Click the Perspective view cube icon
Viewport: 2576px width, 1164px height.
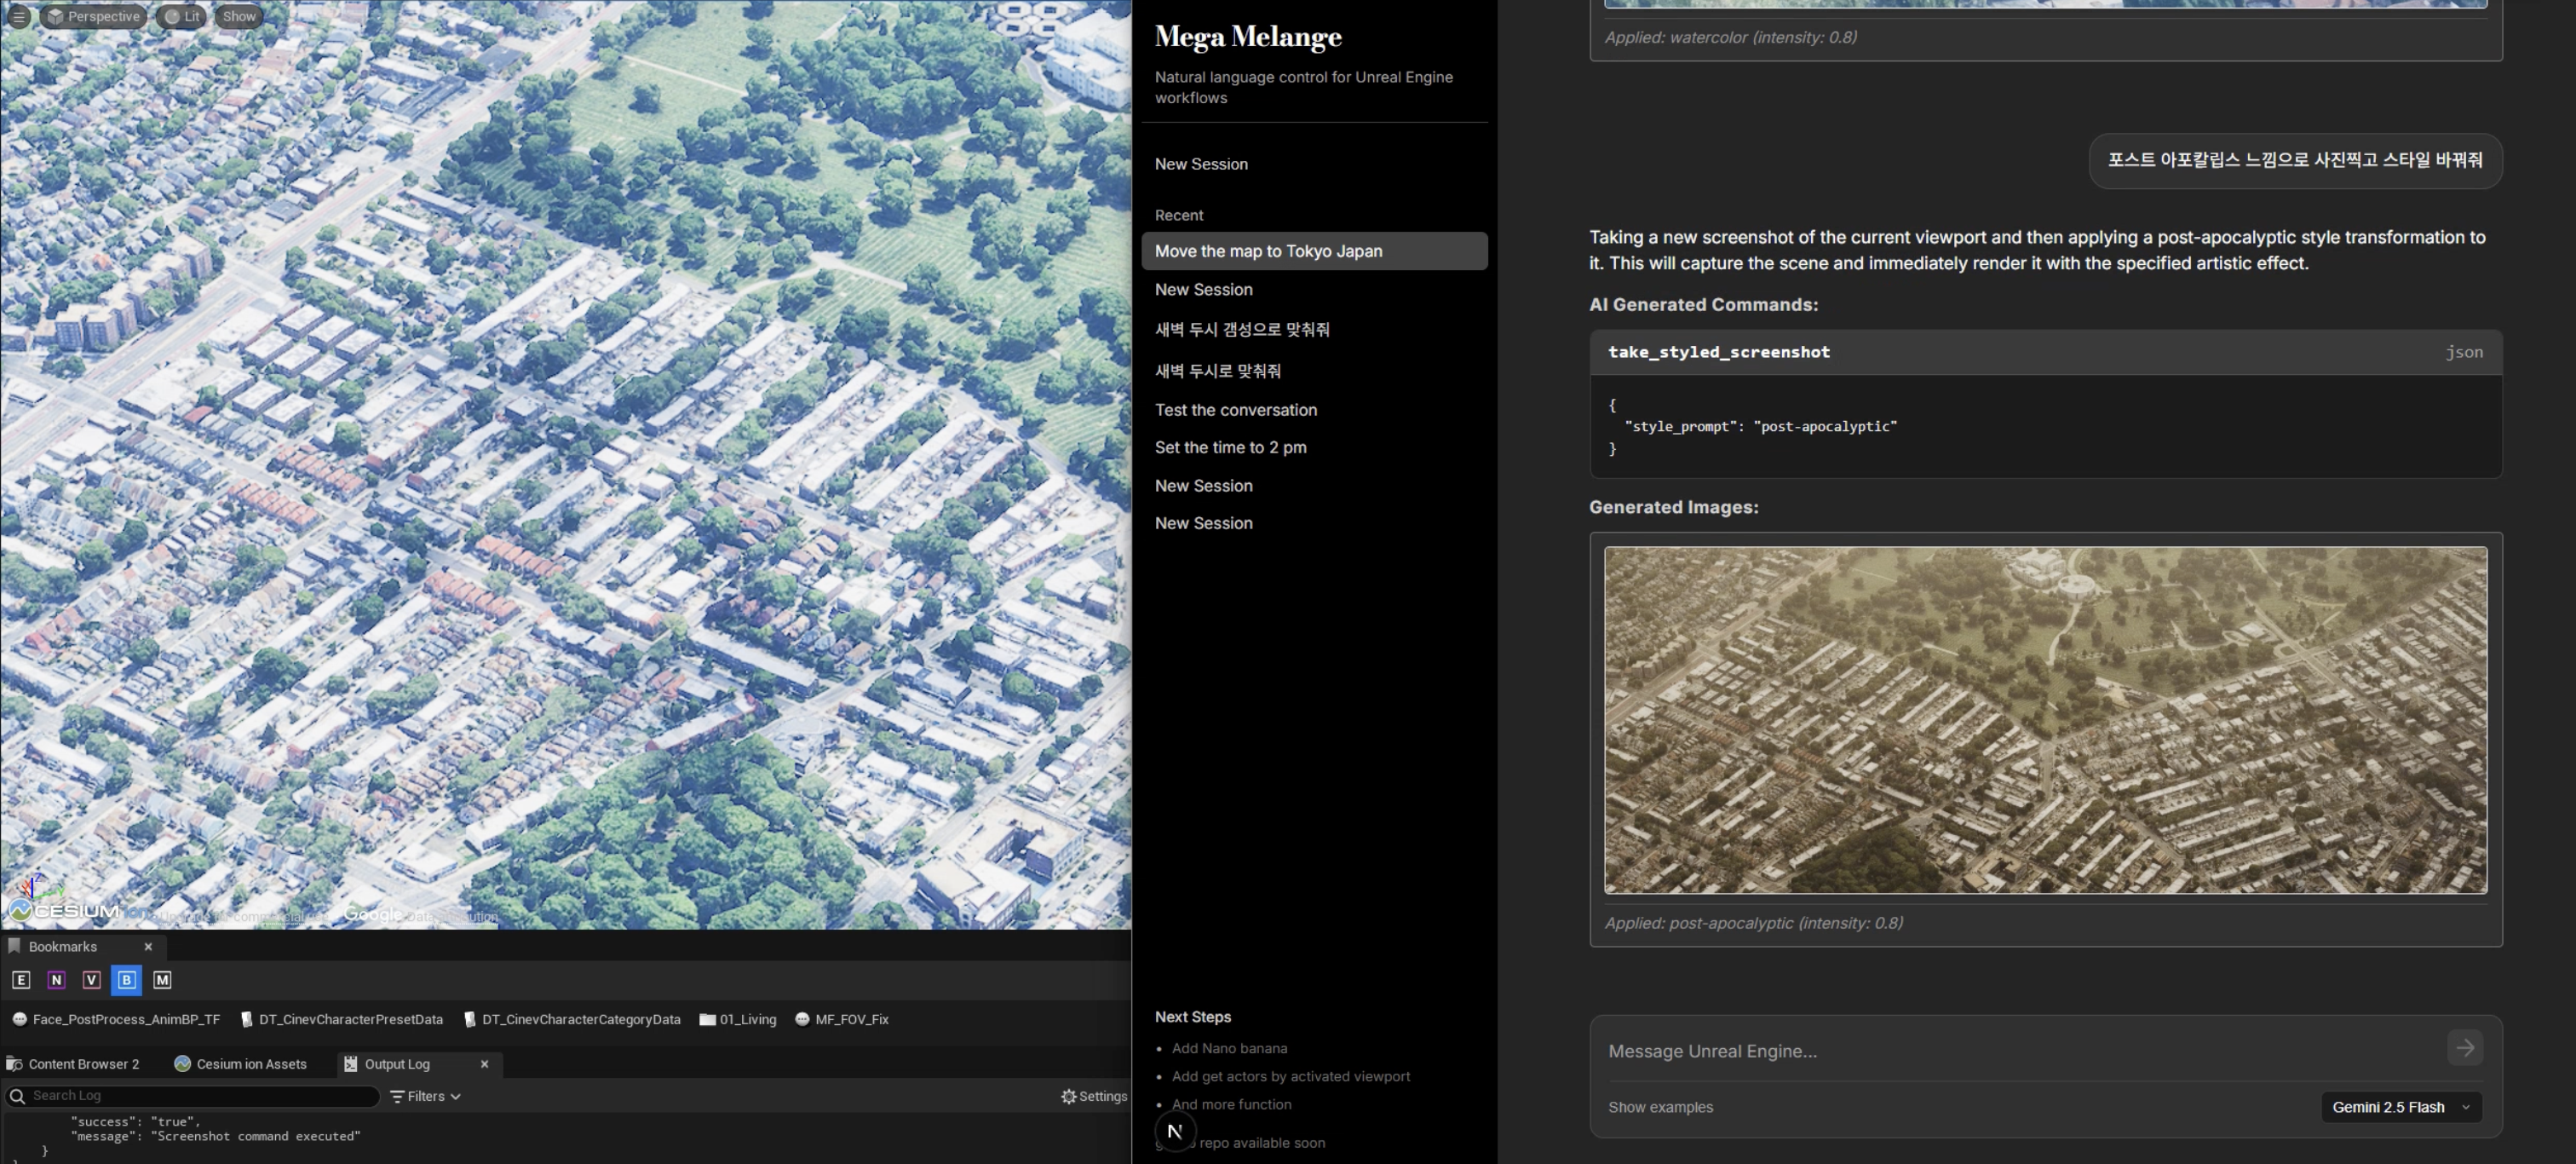(55, 16)
